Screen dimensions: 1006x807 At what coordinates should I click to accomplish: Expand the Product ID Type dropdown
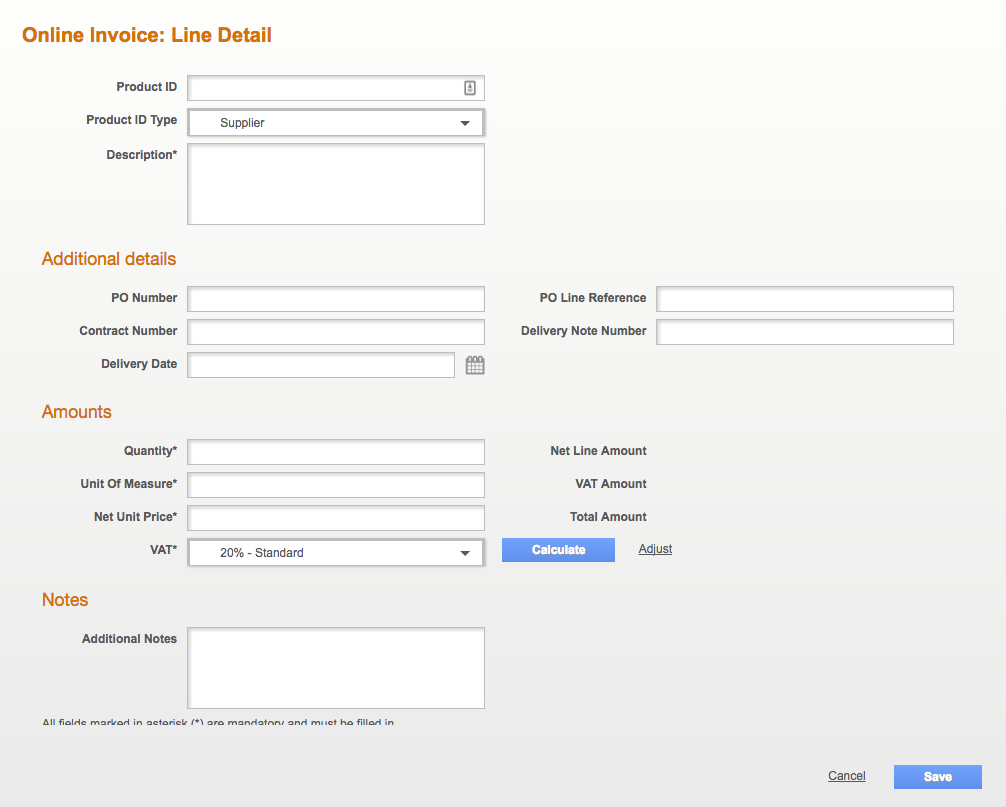(x=464, y=123)
